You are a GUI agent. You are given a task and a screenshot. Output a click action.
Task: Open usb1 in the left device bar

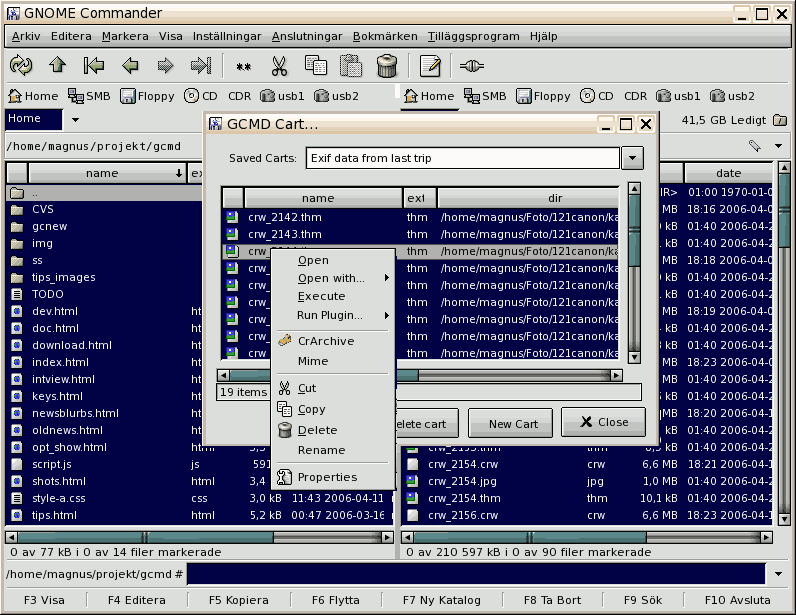(x=282, y=96)
